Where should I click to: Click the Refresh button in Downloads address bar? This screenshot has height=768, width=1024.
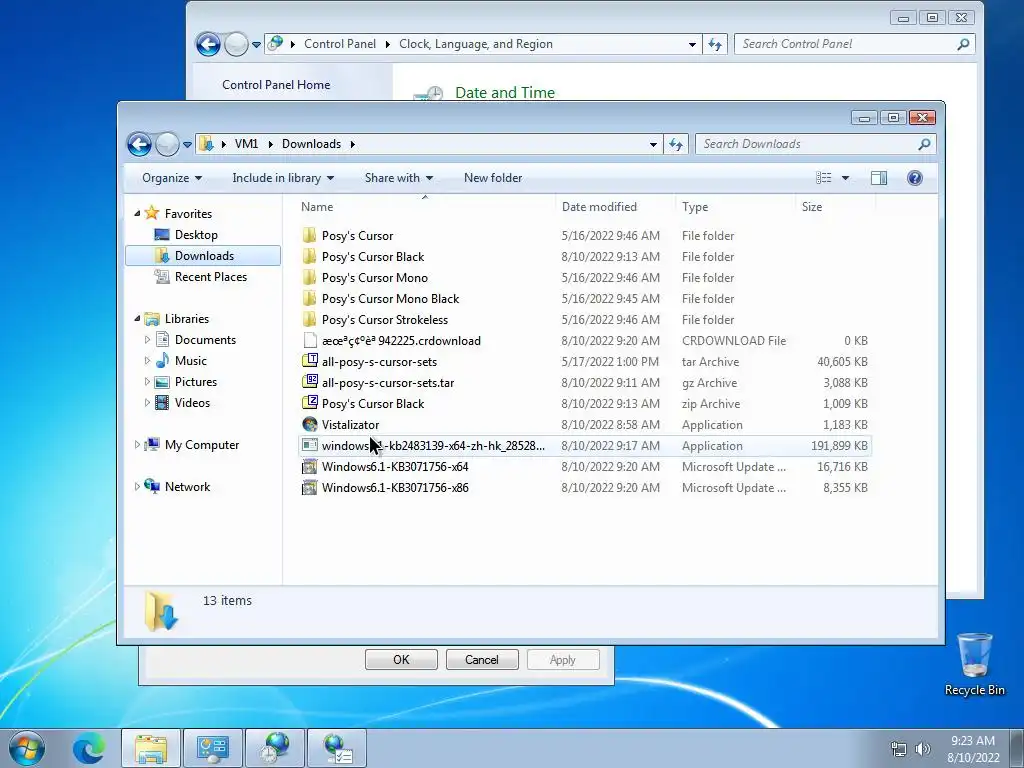tap(676, 144)
